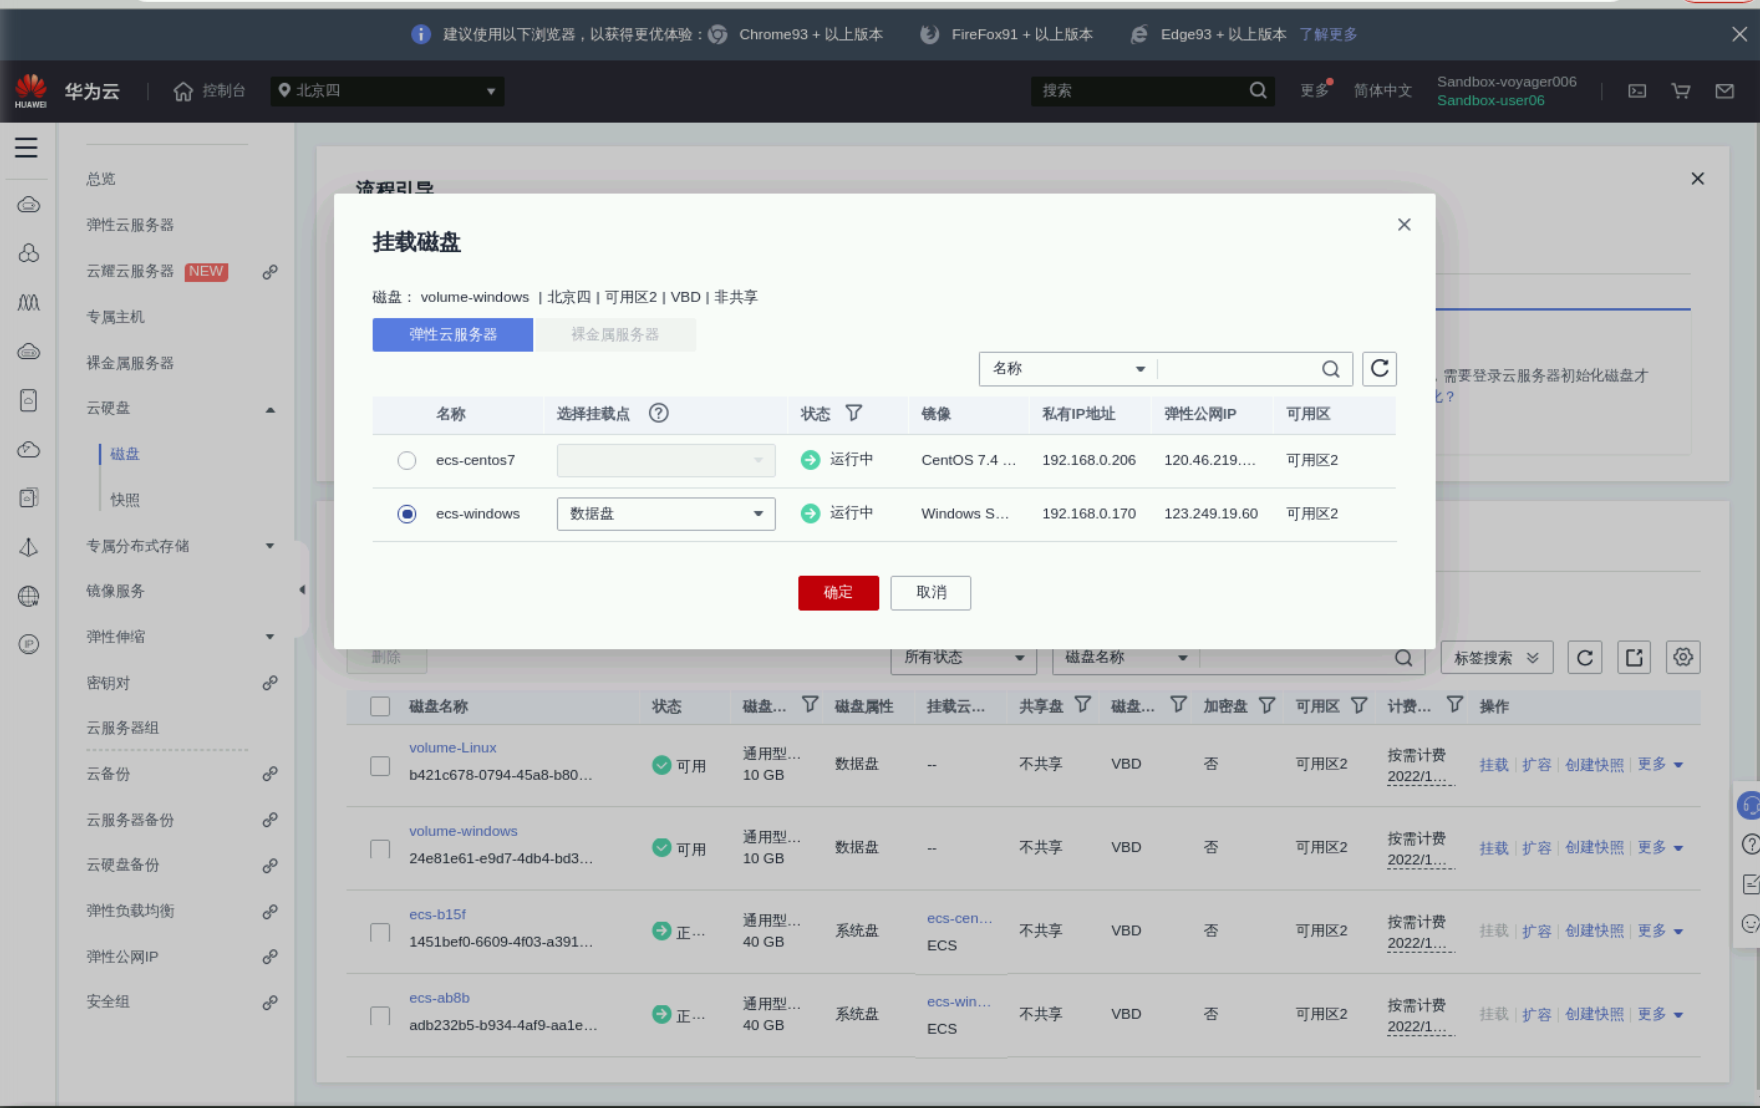
Task: Filter disks by availability zone column
Action: tap(1359, 705)
